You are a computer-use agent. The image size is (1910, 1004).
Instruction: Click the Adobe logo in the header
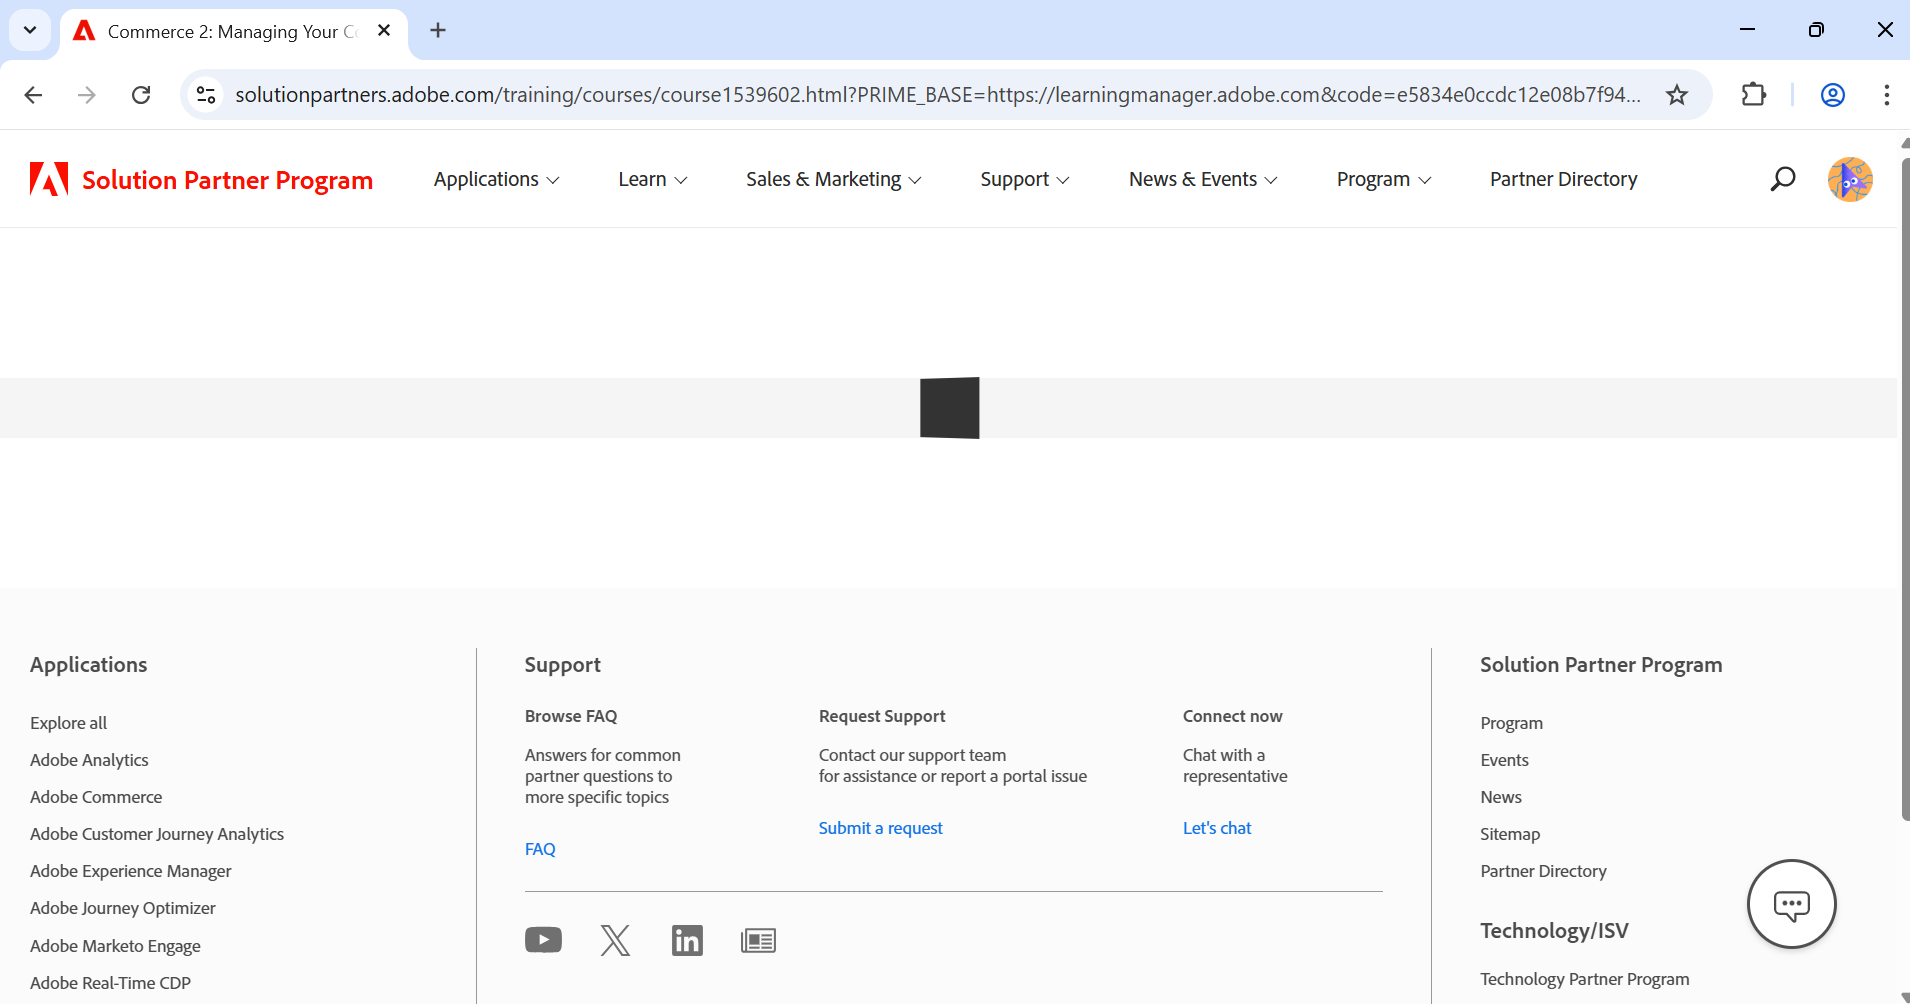pos(49,179)
